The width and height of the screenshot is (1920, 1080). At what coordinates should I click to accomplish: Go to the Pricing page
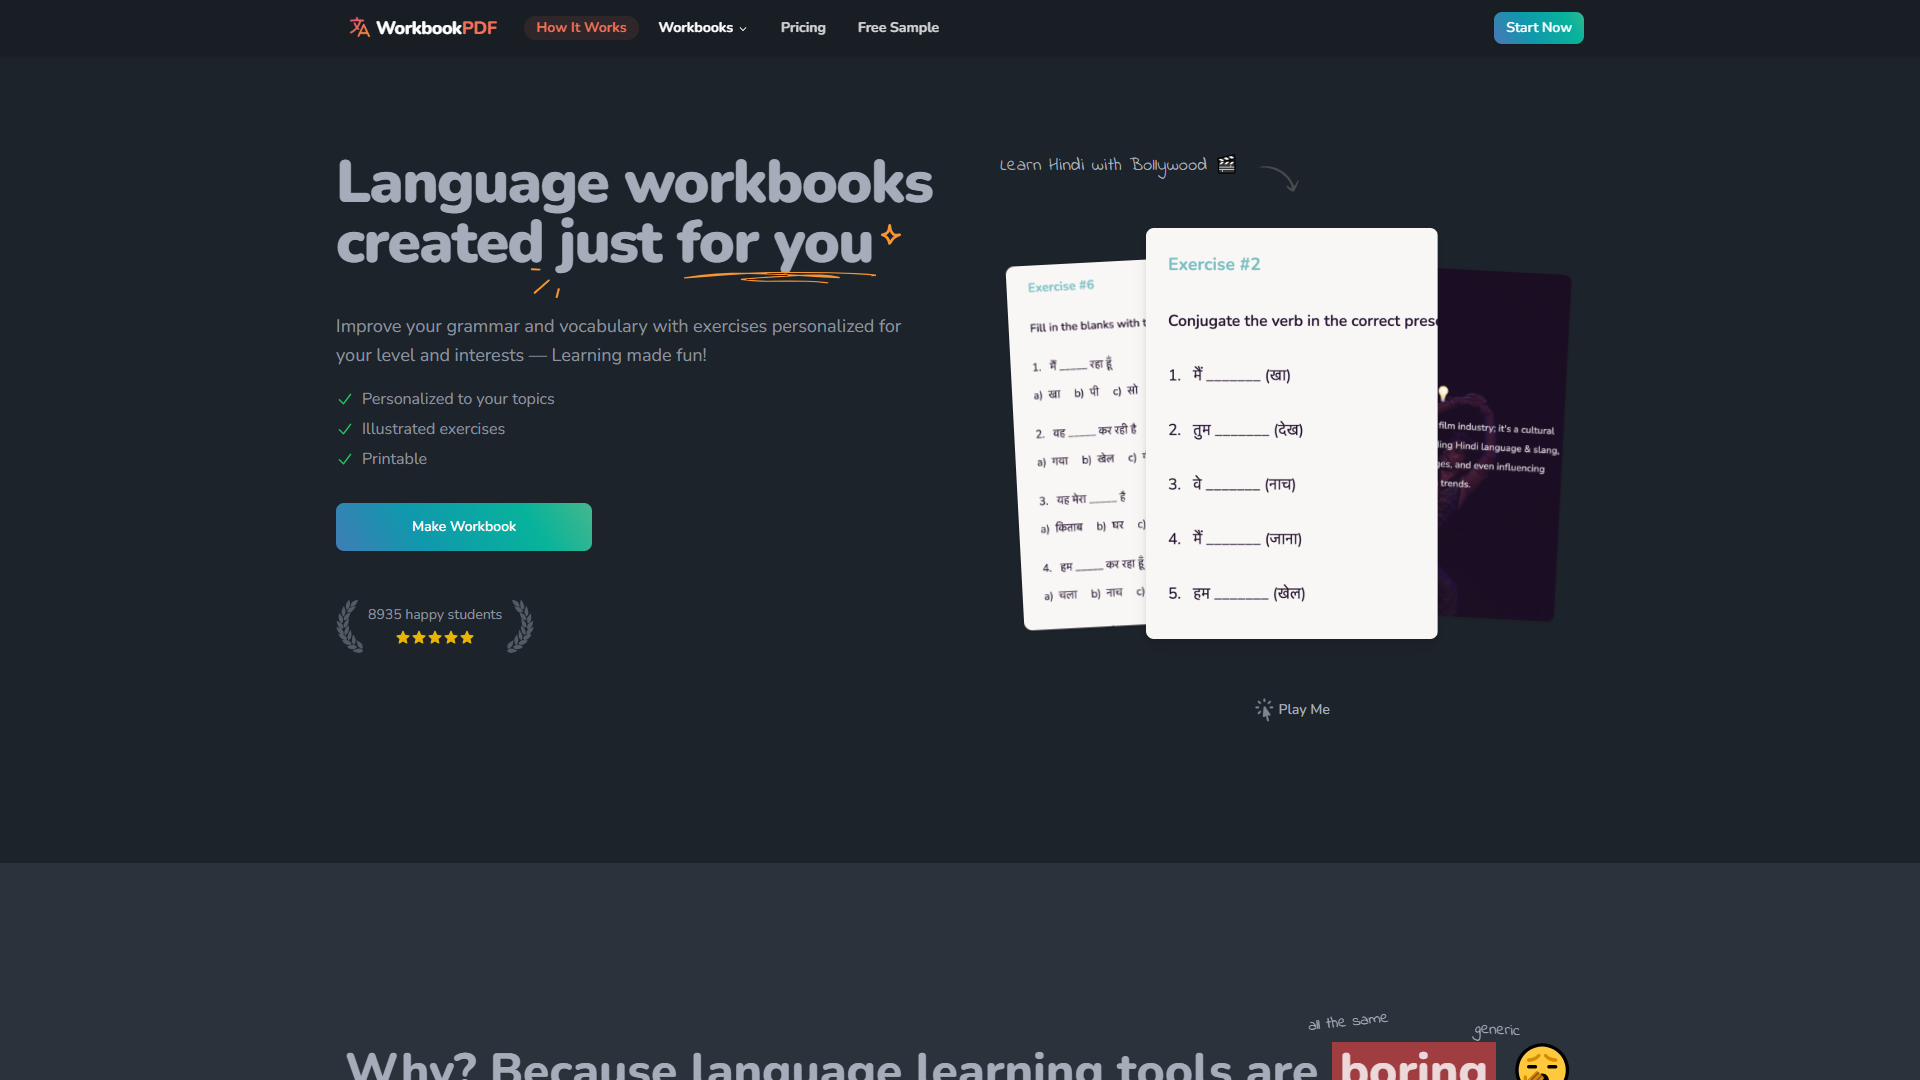pos(803,27)
